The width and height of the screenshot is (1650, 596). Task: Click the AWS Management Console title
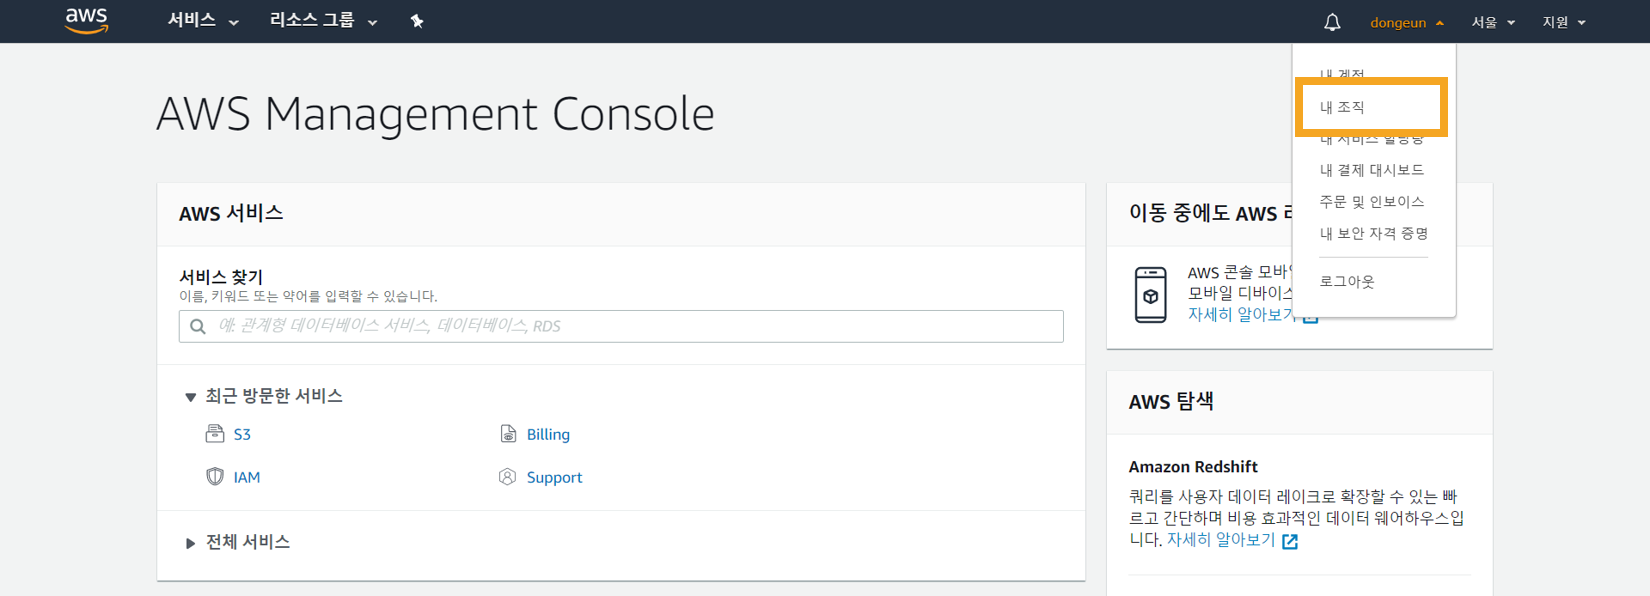pyautogui.click(x=436, y=114)
